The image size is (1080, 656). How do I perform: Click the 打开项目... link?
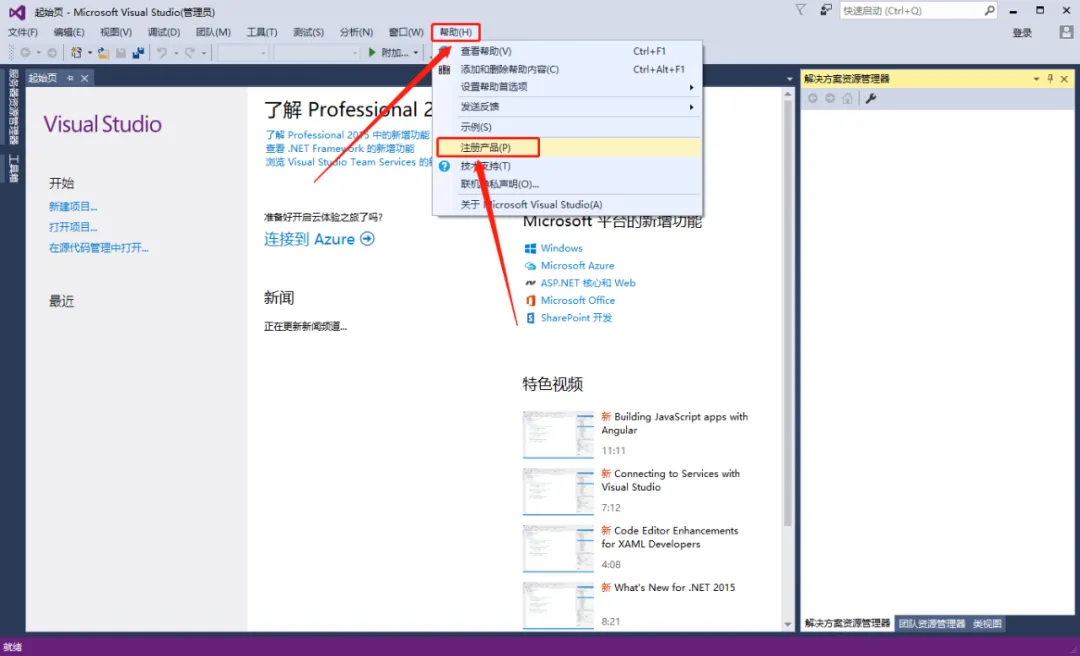pos(73,227)
